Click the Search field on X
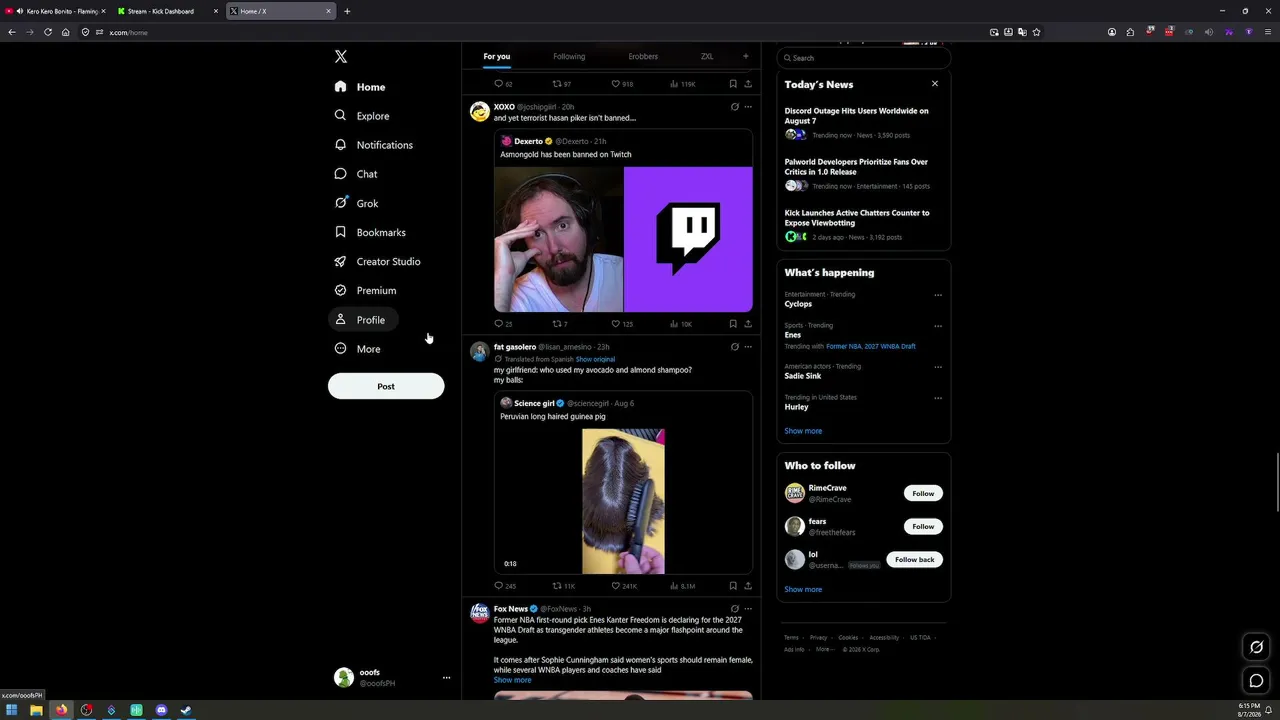The height and width of the screenshot is (720, 1280). pyautogui.click(x=864, y=58)
